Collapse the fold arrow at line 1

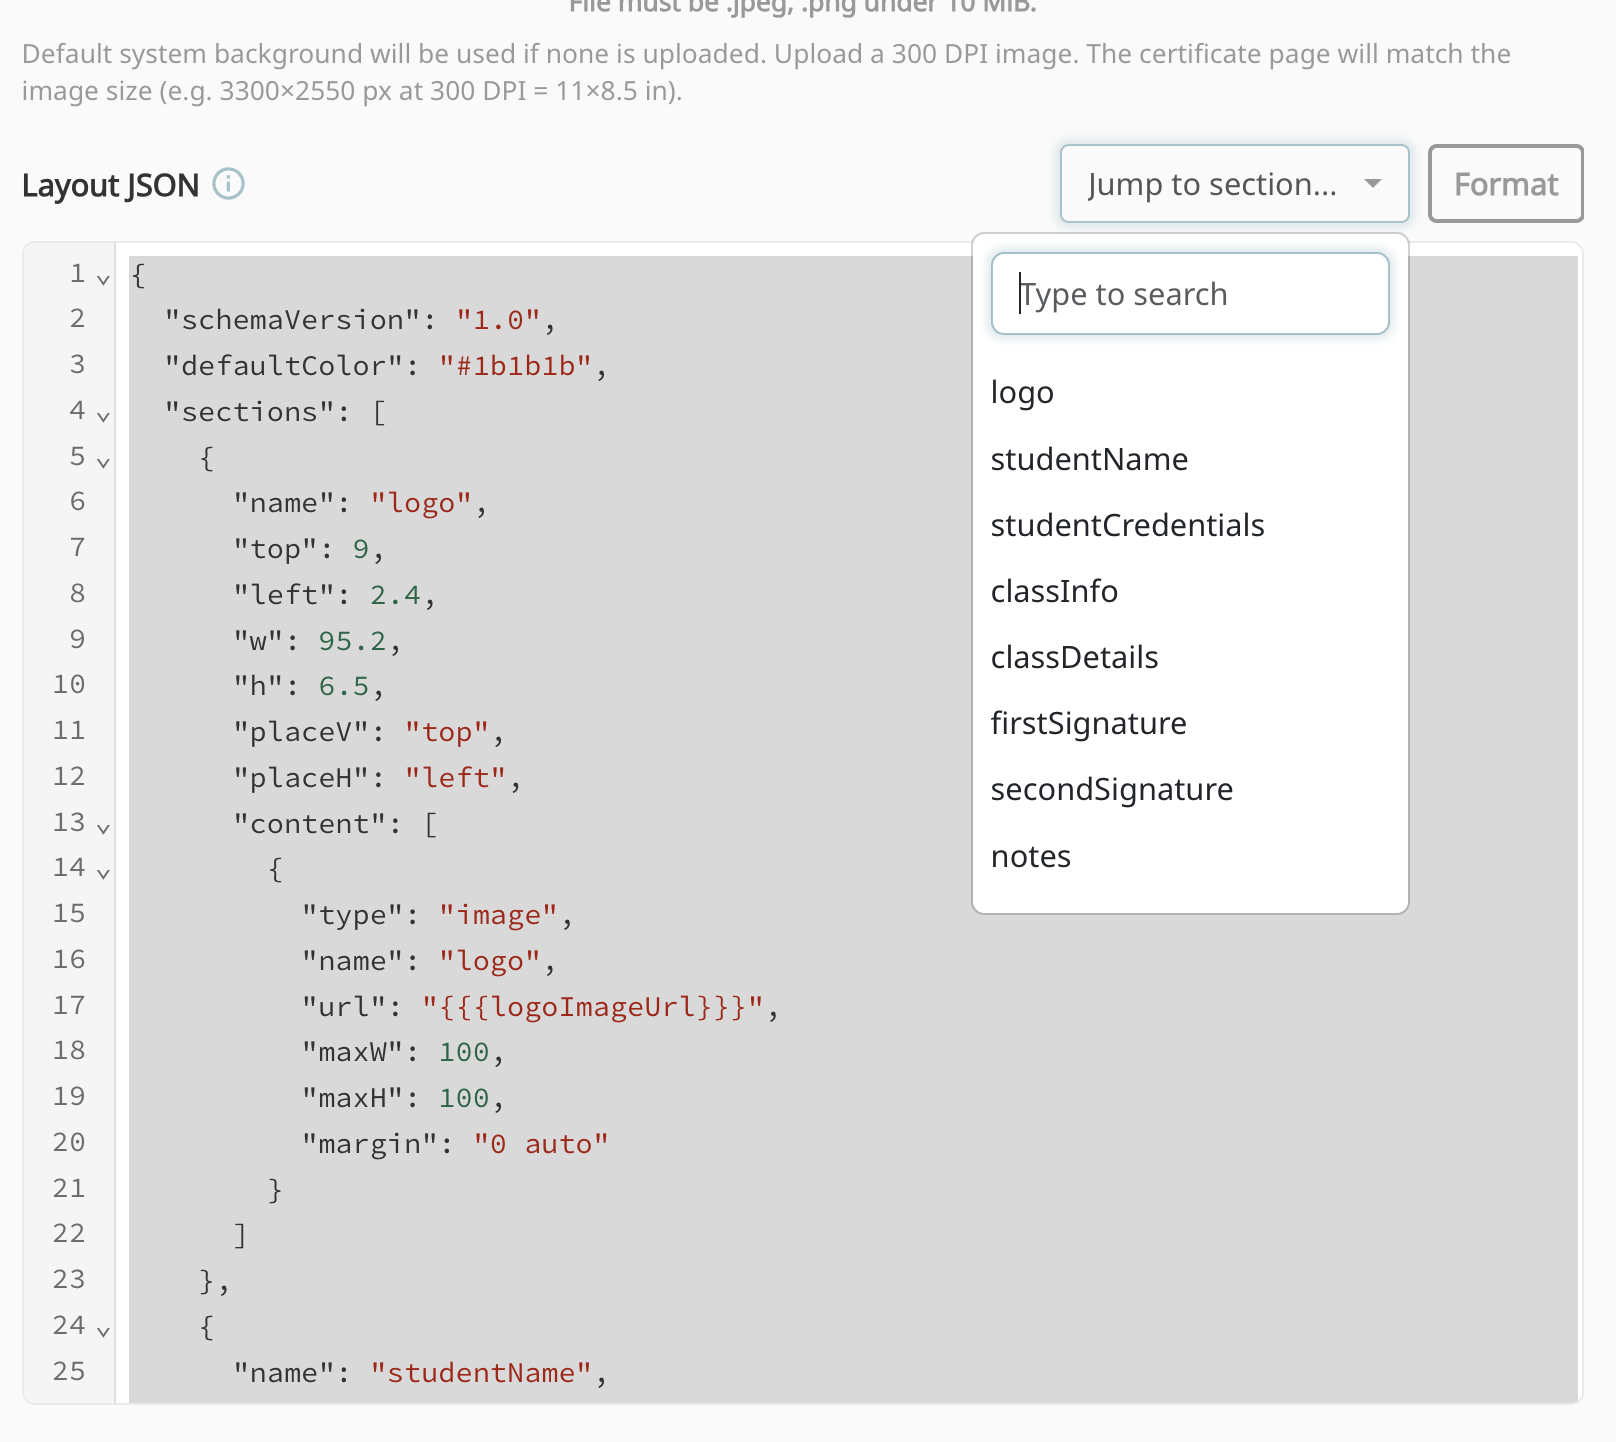tap(103, 279)
